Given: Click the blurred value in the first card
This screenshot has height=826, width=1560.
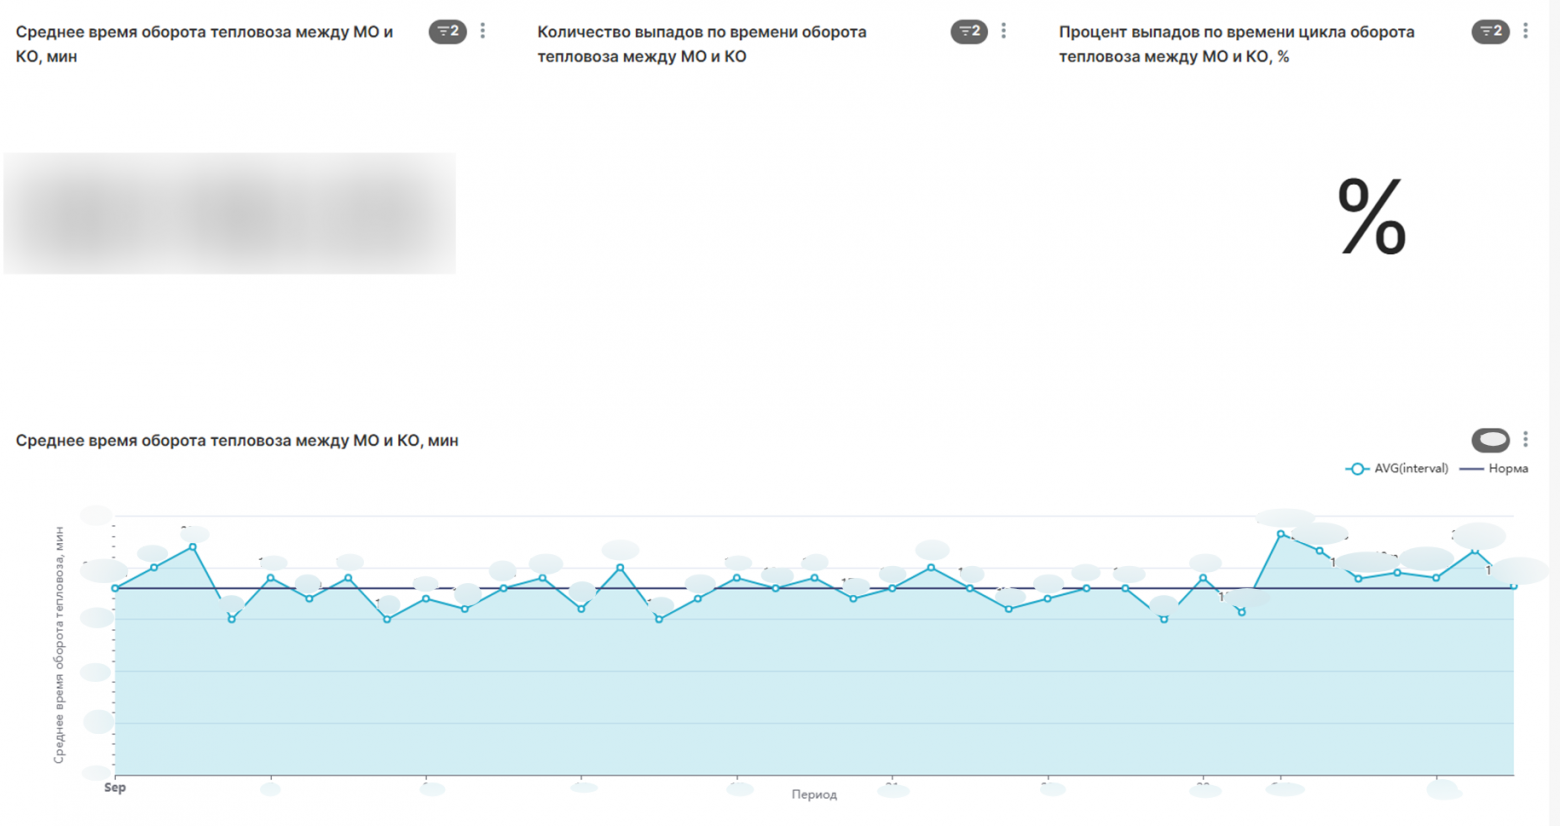Looking at the screenshot, I should (x=230, y=213).
